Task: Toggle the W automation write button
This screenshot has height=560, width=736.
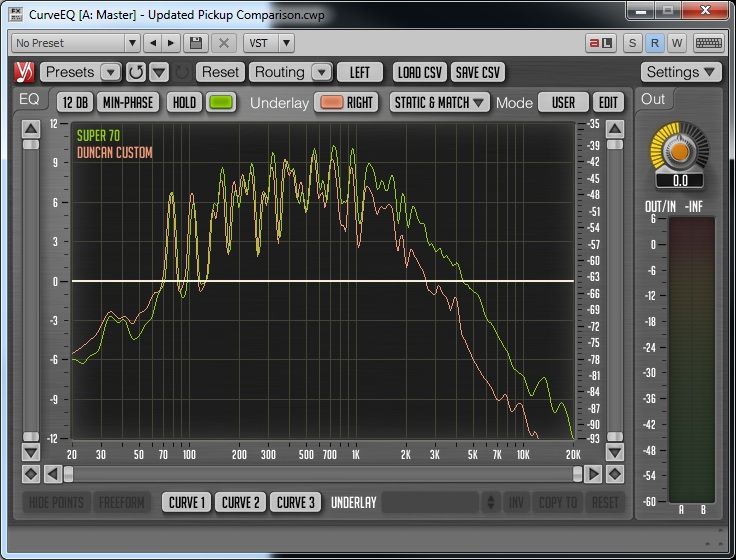Action: 676,43
